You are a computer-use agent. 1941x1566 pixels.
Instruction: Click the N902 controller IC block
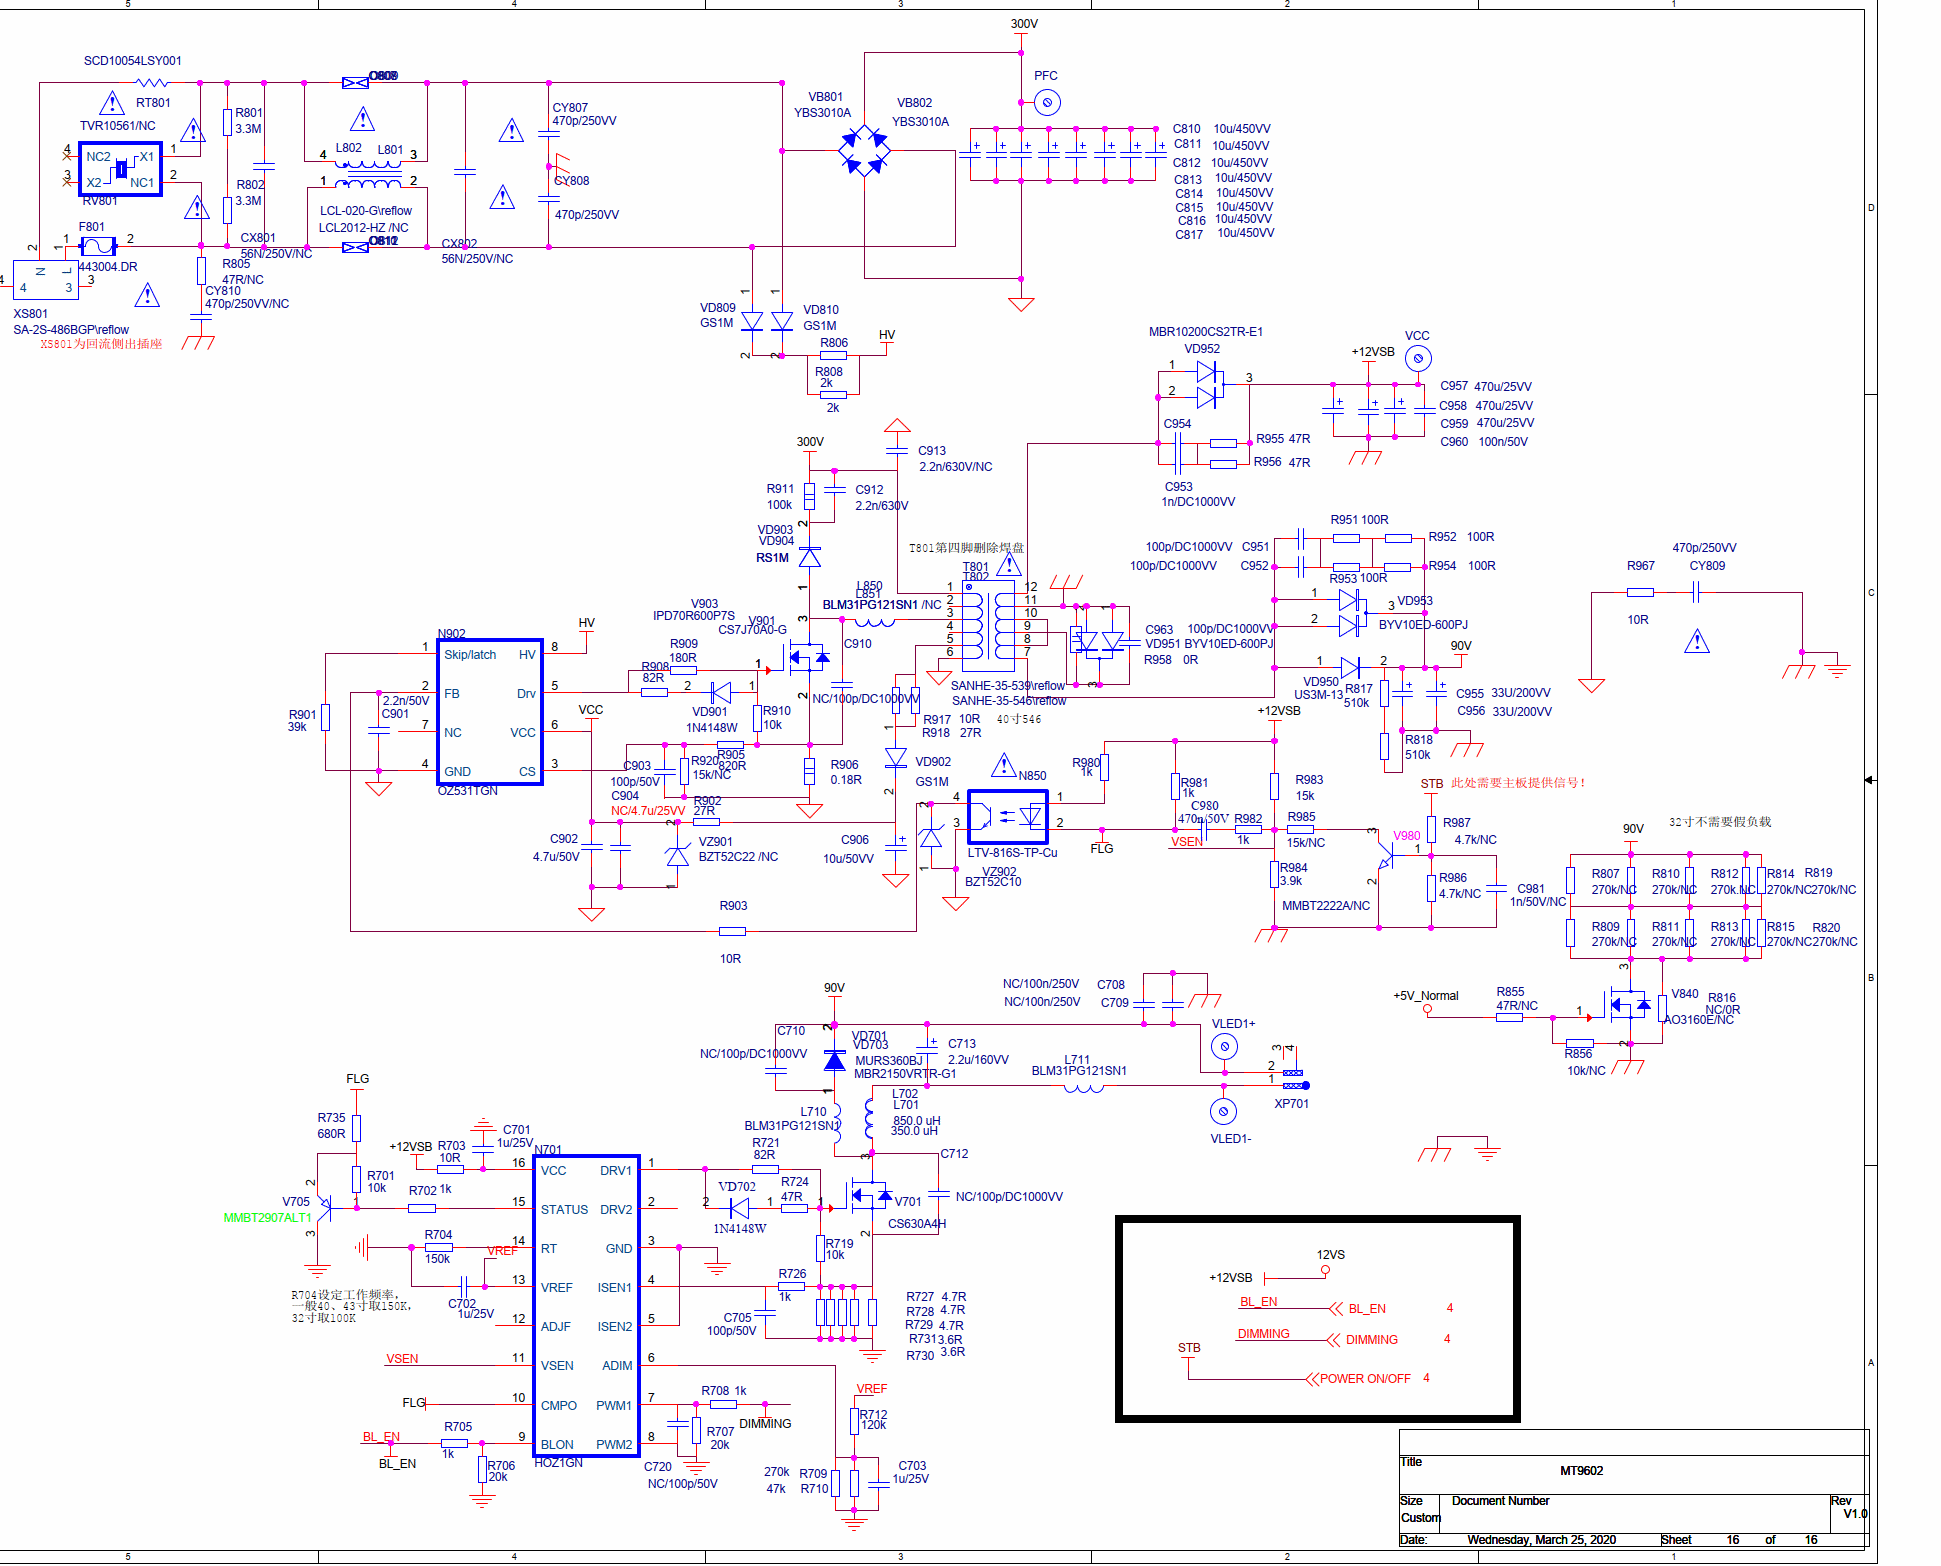[490, 712]
